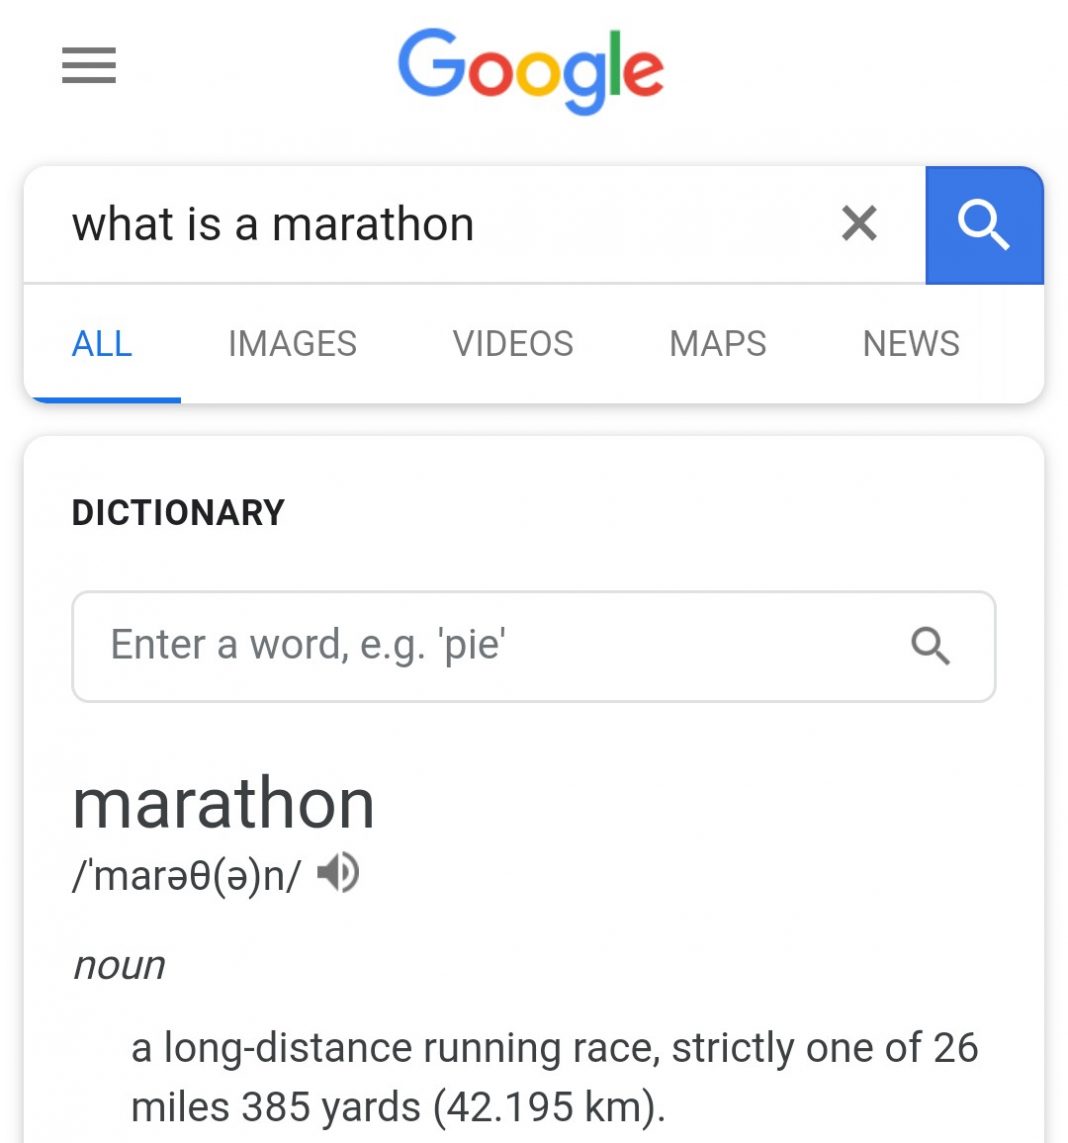This screenshot has height=1143, width=1068.
Task: Select the ALL results tab
Action: (x=102, y=344)
